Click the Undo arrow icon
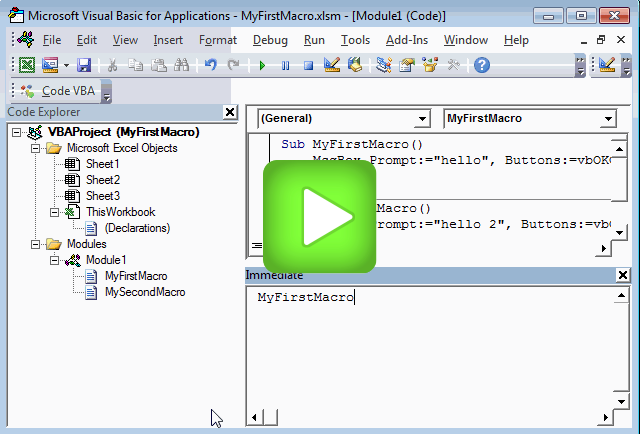Screen dimensions: 640x434 coord(211,65)
